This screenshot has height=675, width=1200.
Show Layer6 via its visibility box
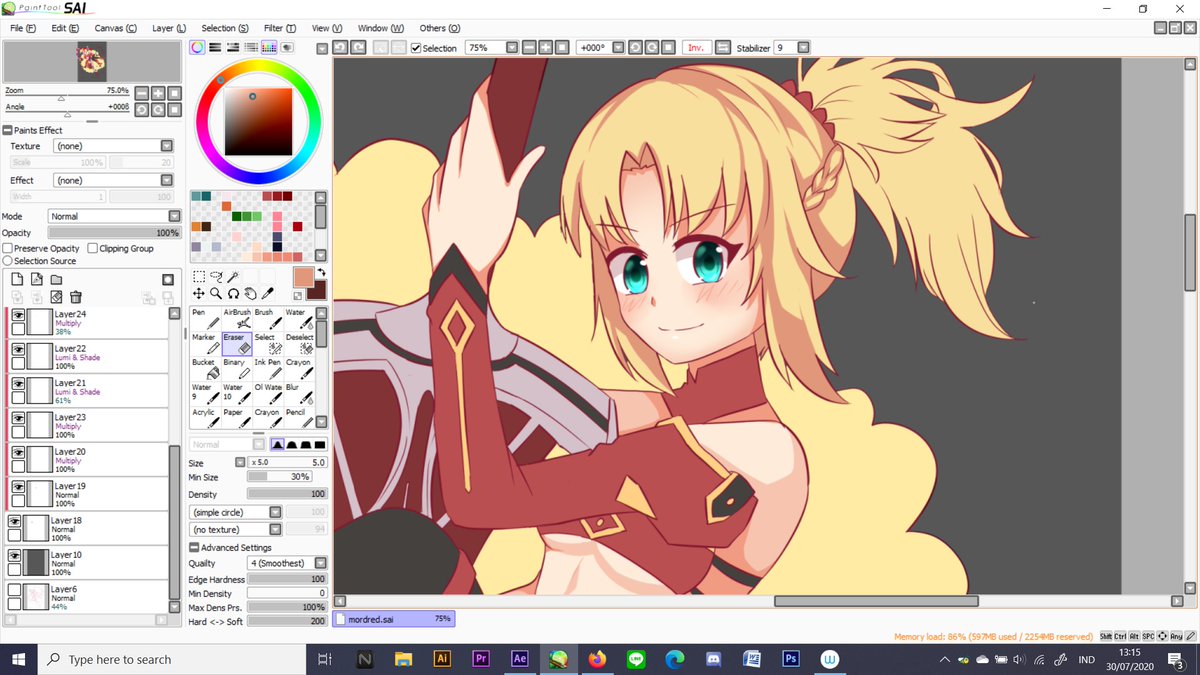(x=14, y=590)
